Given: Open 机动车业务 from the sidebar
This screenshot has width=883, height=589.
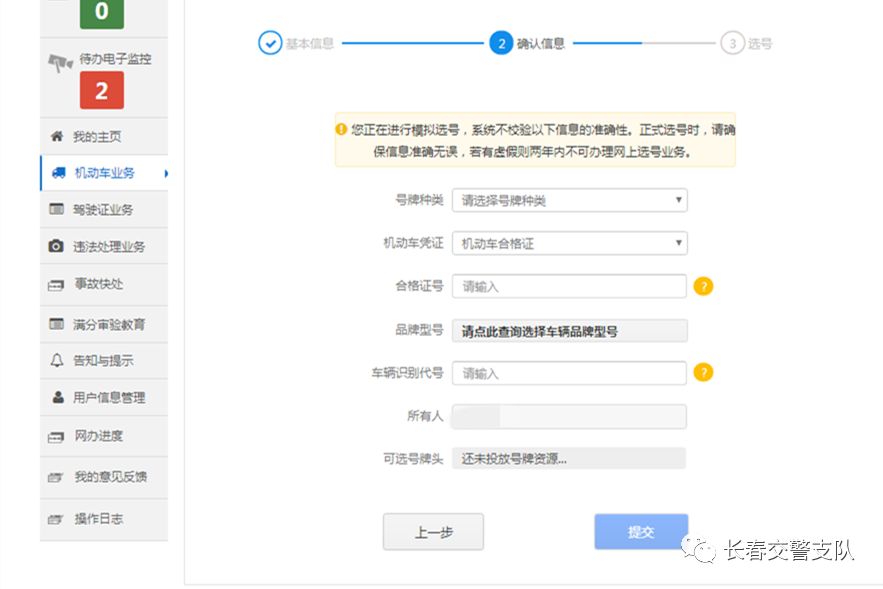Looking at the screenshot, I should (95, 171).
